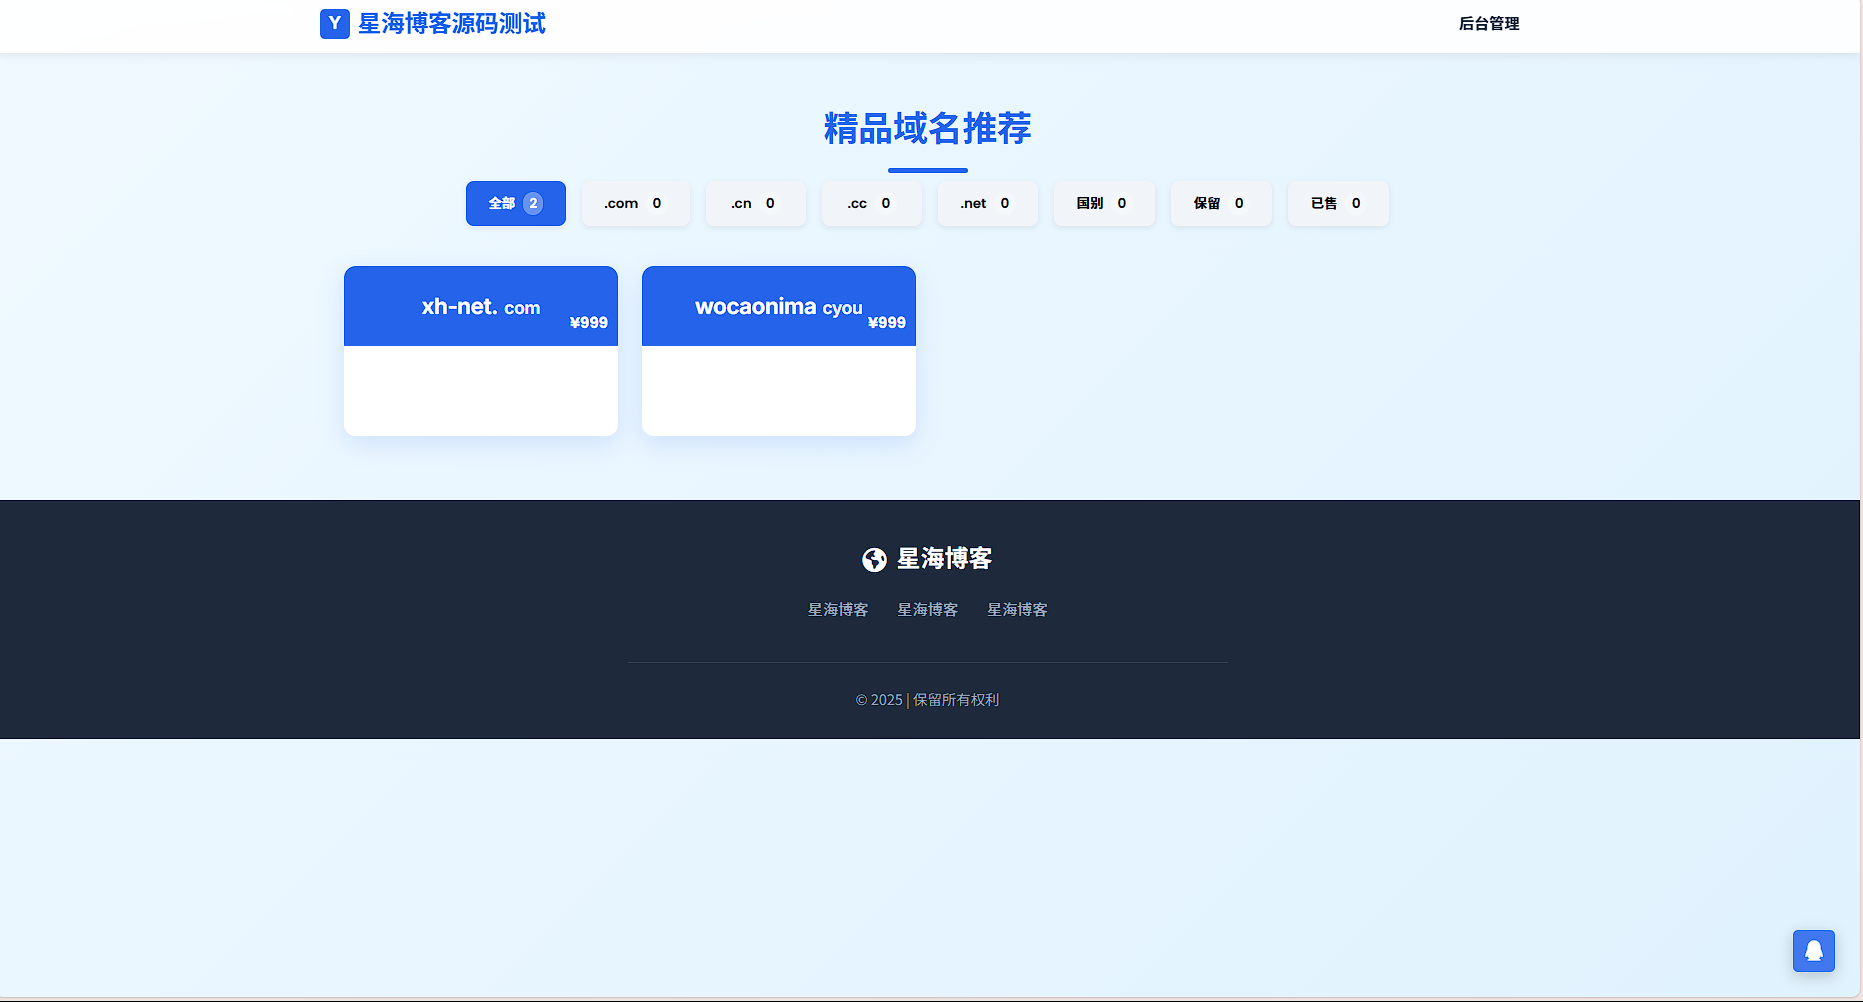1863x1002 pixels.
Task: View sold domains via 已售 tab
Action: (x=1337, y=203)
